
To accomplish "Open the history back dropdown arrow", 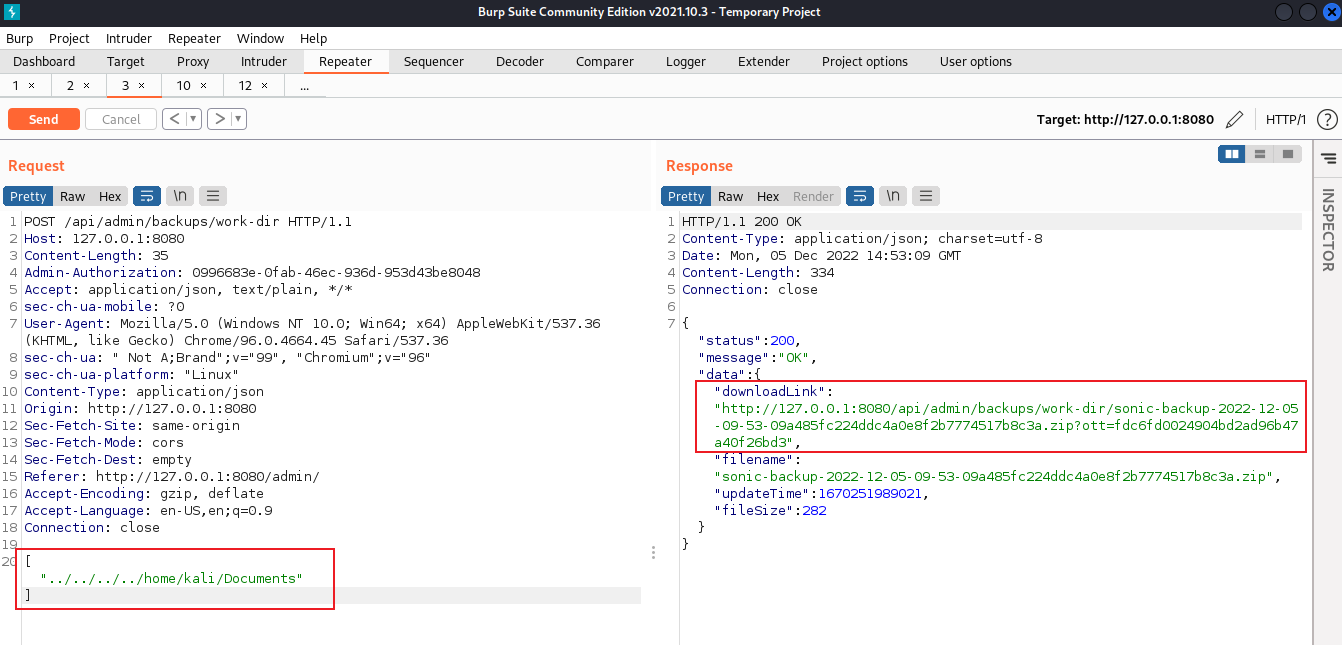I will (193, 119).
